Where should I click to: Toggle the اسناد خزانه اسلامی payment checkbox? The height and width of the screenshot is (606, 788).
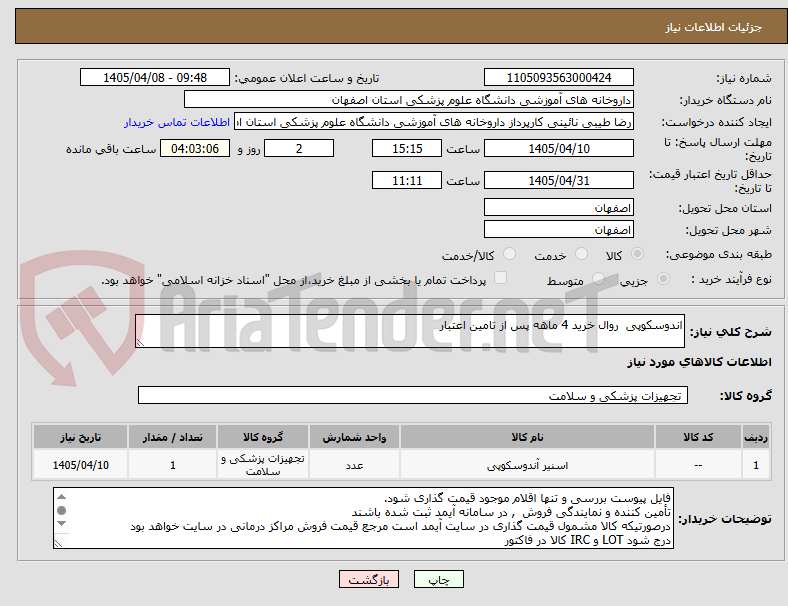pos(501,278)
